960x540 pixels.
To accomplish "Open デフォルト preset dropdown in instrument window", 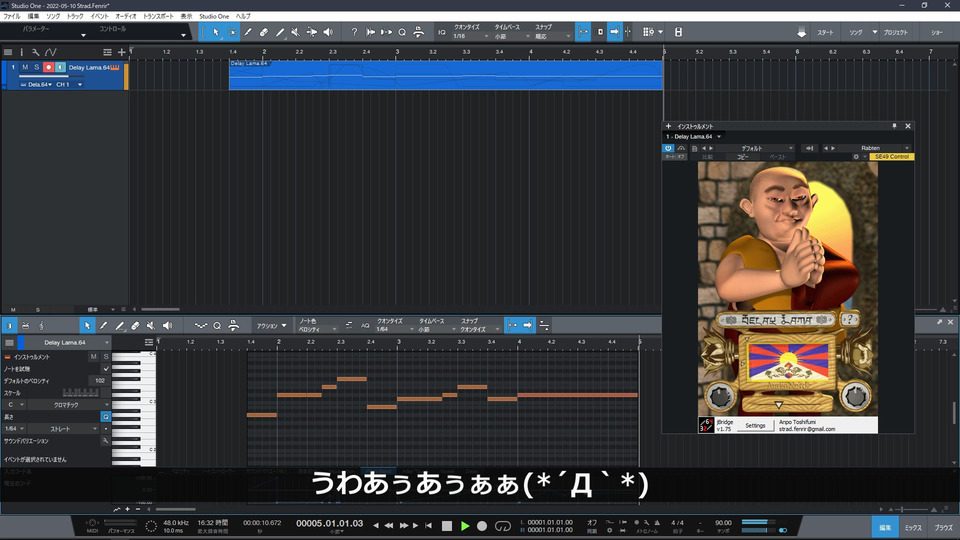I will pos(756,148).
